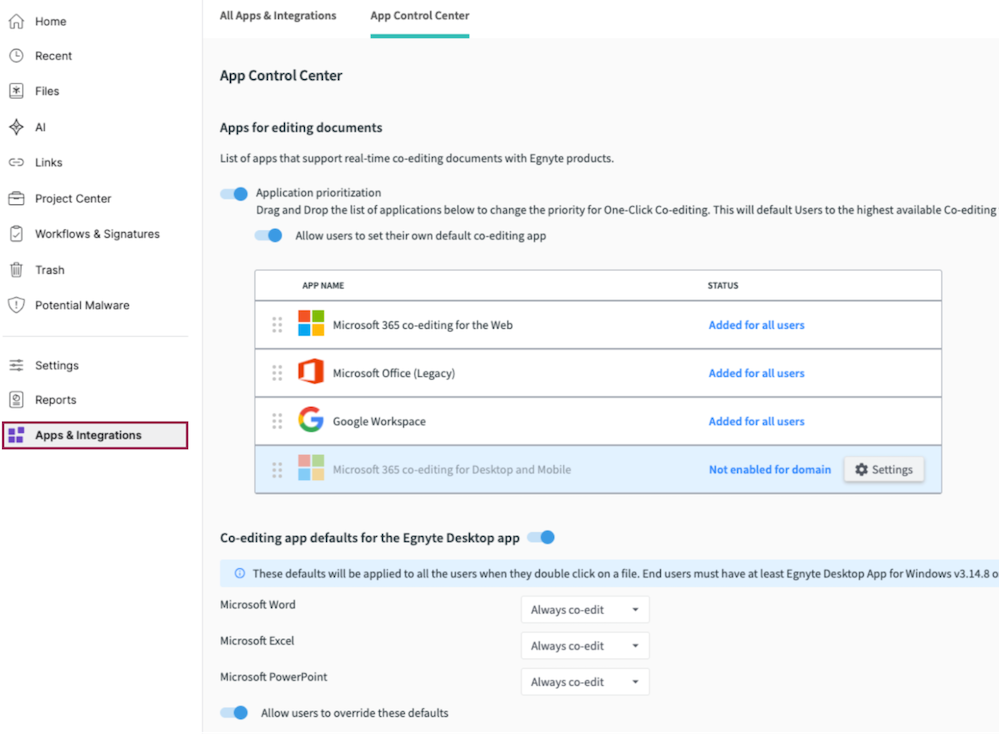The image size is (999, 734).
Task: Open the Microsoft Word co-edit dropdown
Action: pos(585,610)
